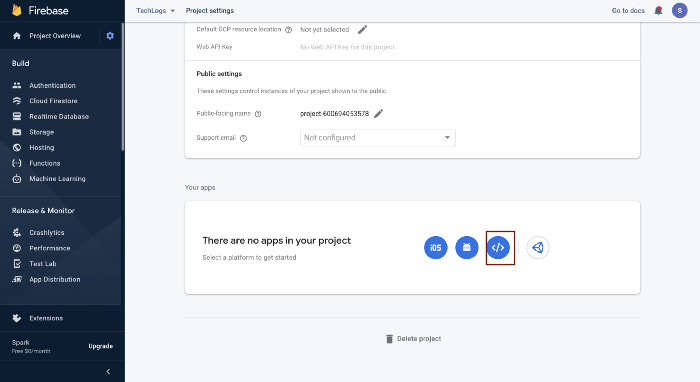
Task: Show help for GCP resource location
Action: coord(288,30)
